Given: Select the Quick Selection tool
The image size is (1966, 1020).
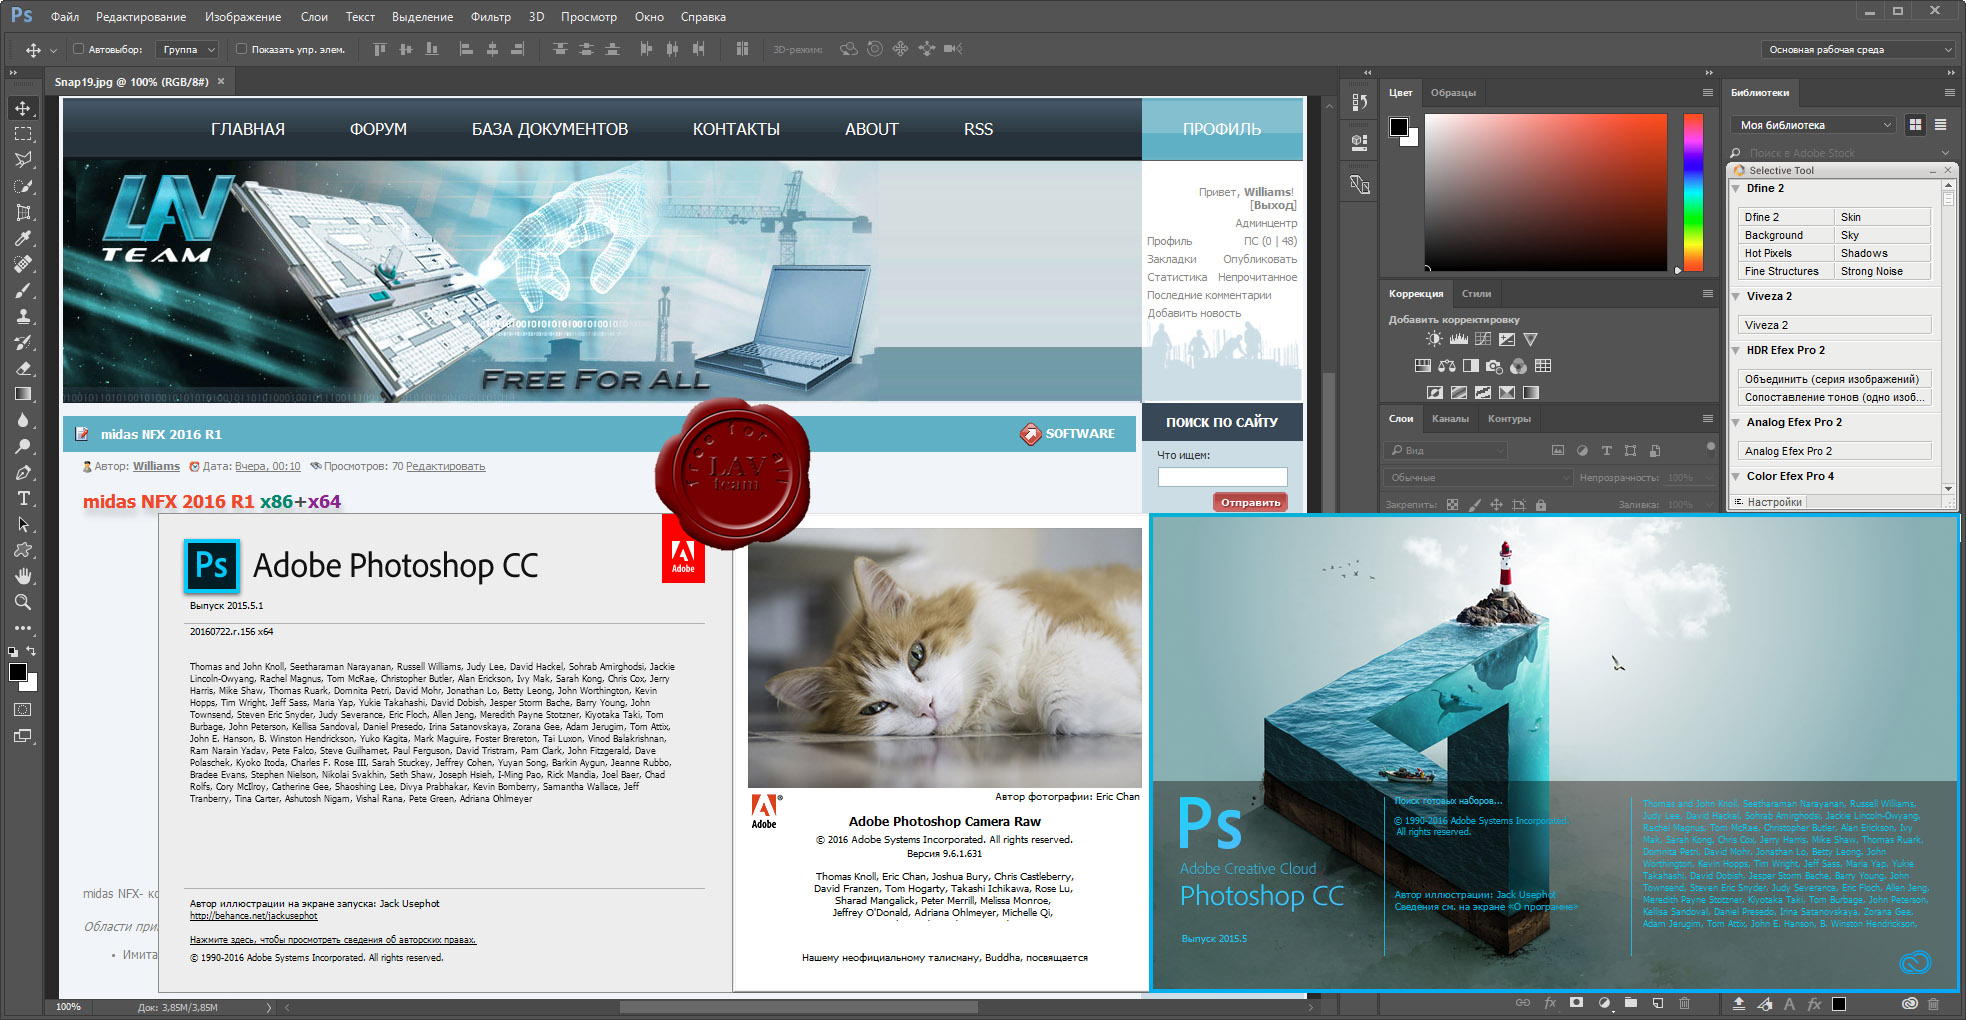Looking at the screenshot, I should point(23,186).
